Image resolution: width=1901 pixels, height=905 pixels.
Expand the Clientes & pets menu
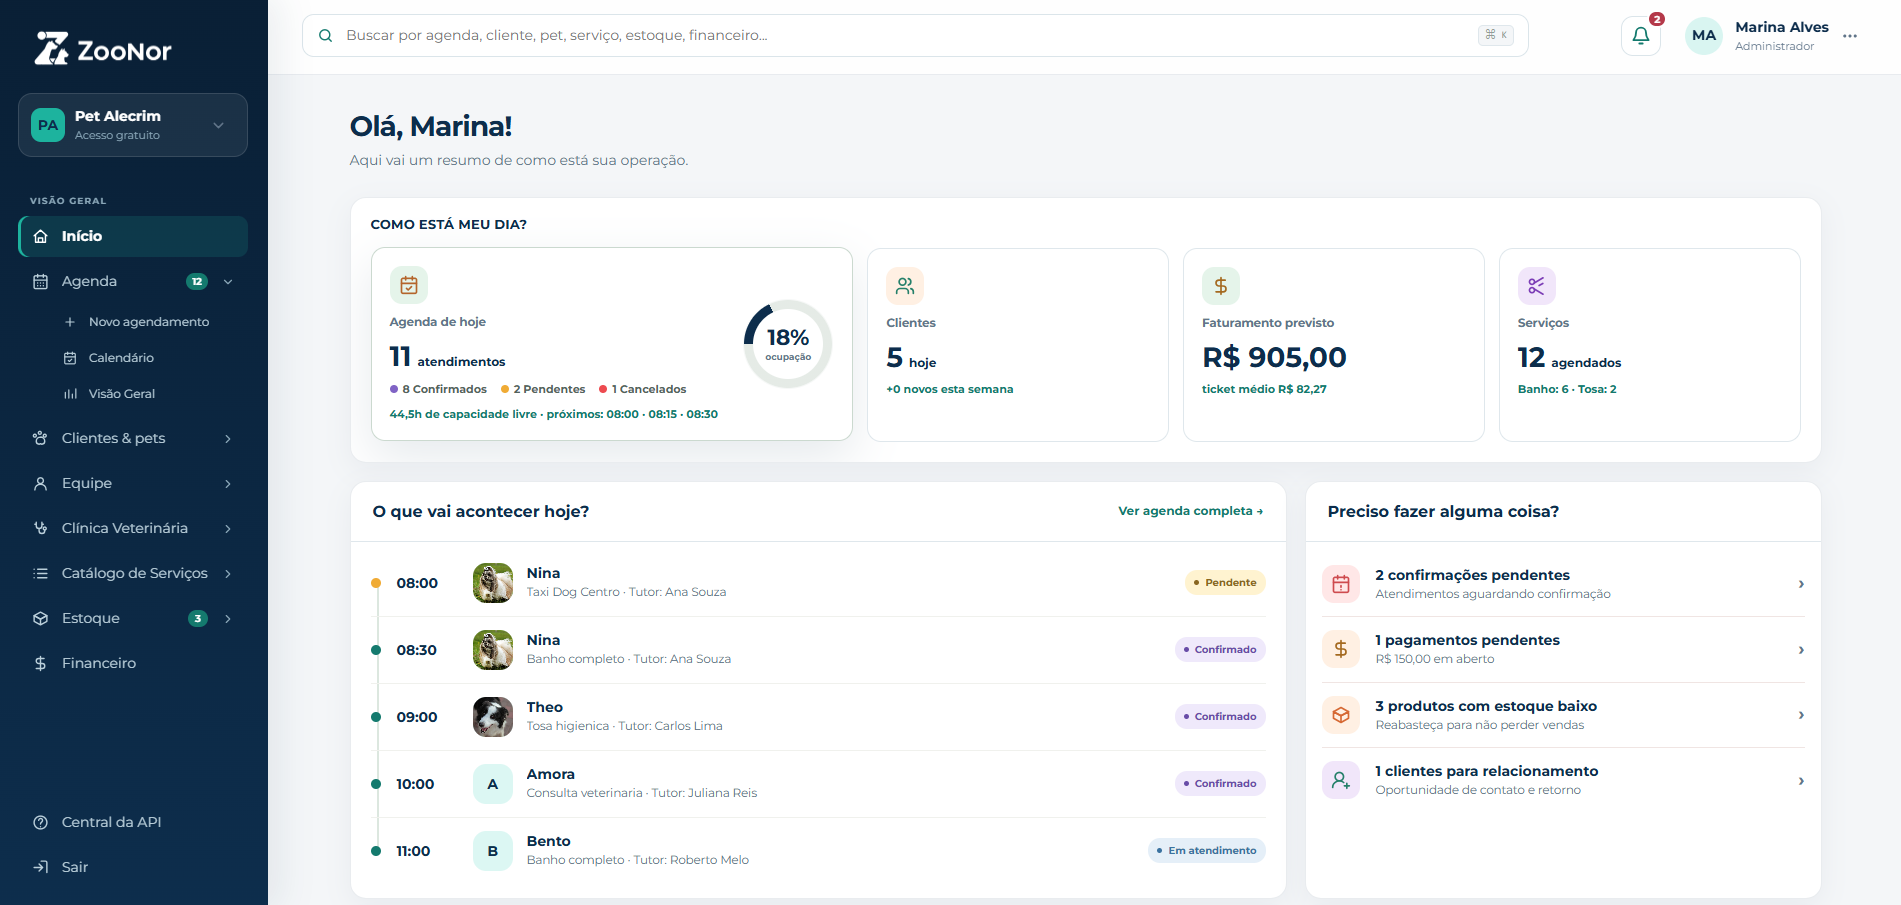click(133, 438)
